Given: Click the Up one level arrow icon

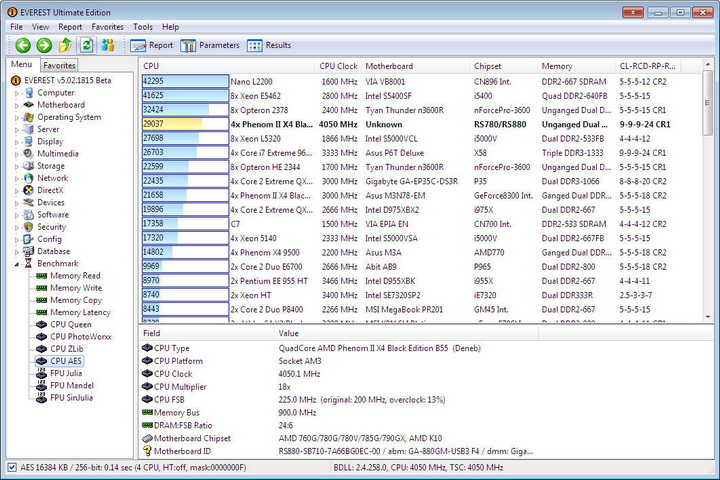Looking at the screenshot, I should coord(65,45).
